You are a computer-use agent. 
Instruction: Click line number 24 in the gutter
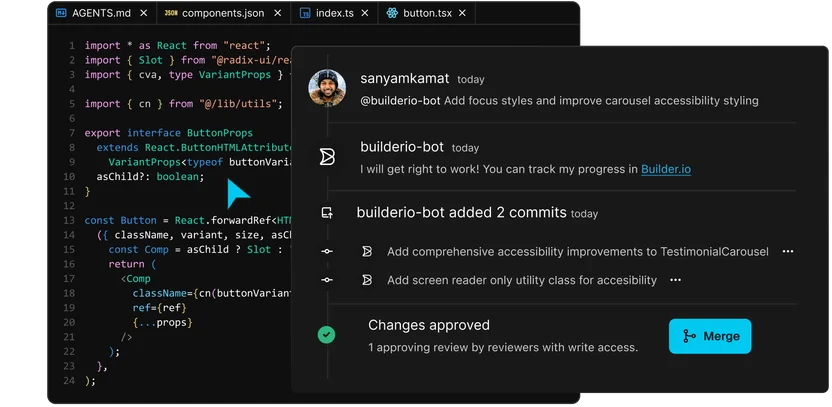pyautogui.click(x=69, y=380)
